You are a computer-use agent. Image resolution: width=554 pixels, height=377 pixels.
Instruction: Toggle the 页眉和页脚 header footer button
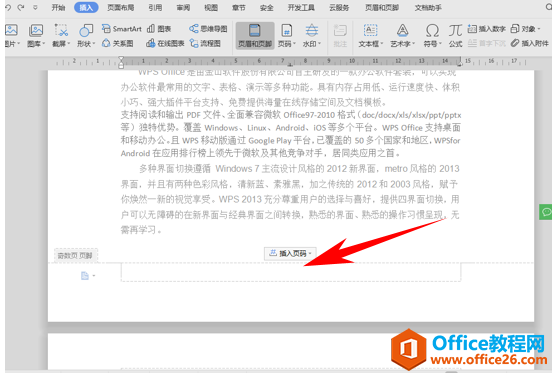[x=255, y=35]
